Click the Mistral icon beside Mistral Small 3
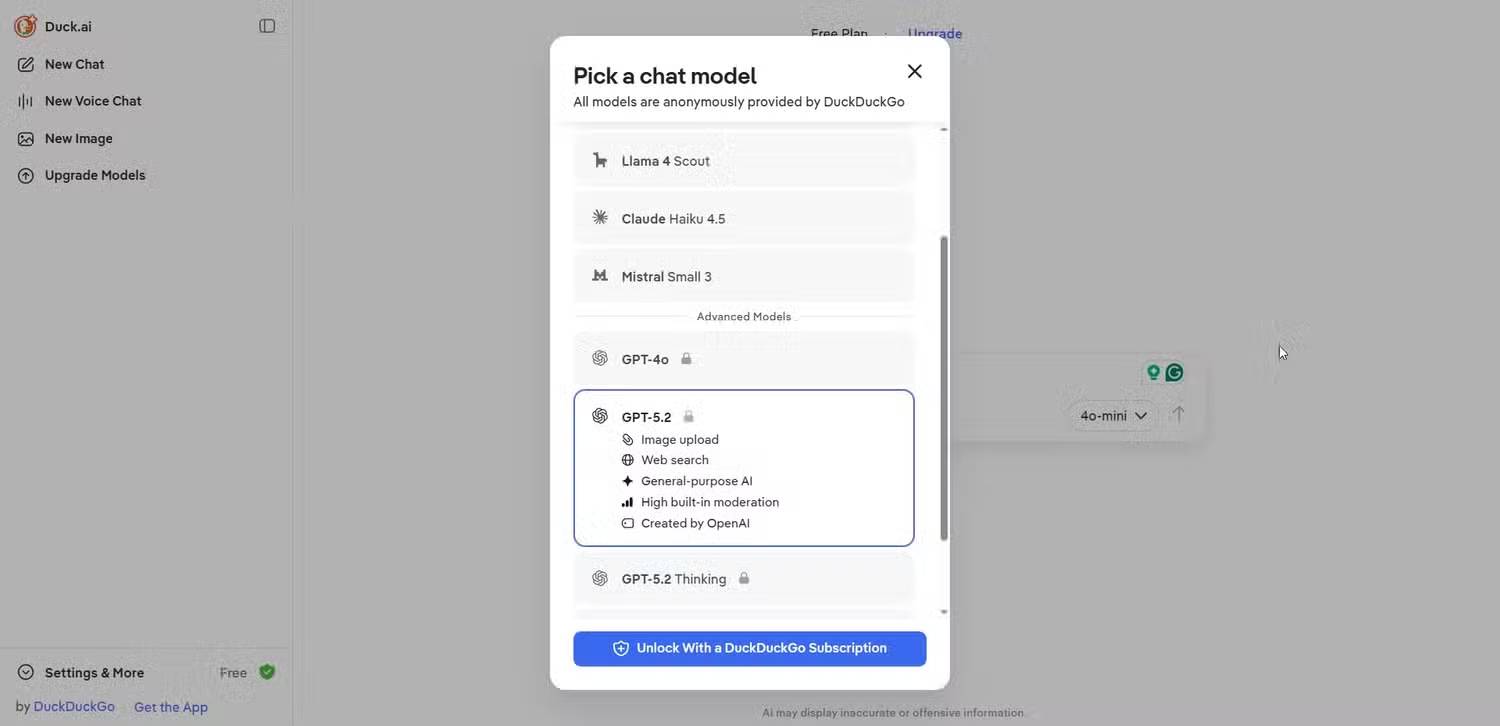The width and height of the screenshot is (1500, 726). click(599, 276)
